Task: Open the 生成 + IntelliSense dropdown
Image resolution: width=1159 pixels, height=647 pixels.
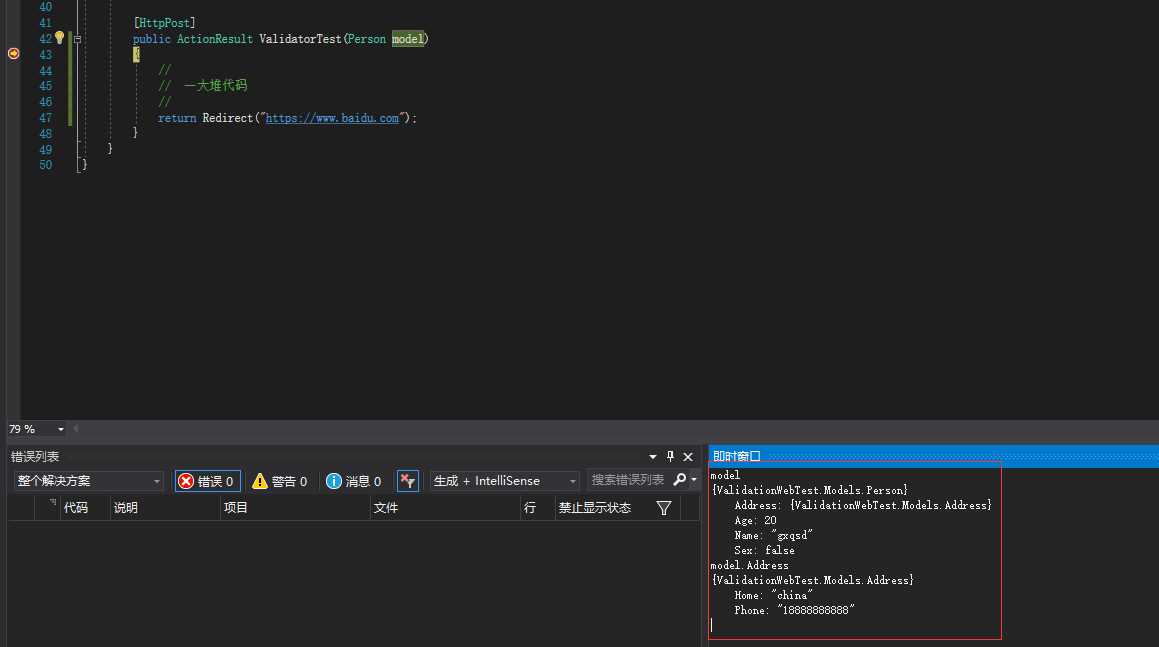Action: (504, 481)
